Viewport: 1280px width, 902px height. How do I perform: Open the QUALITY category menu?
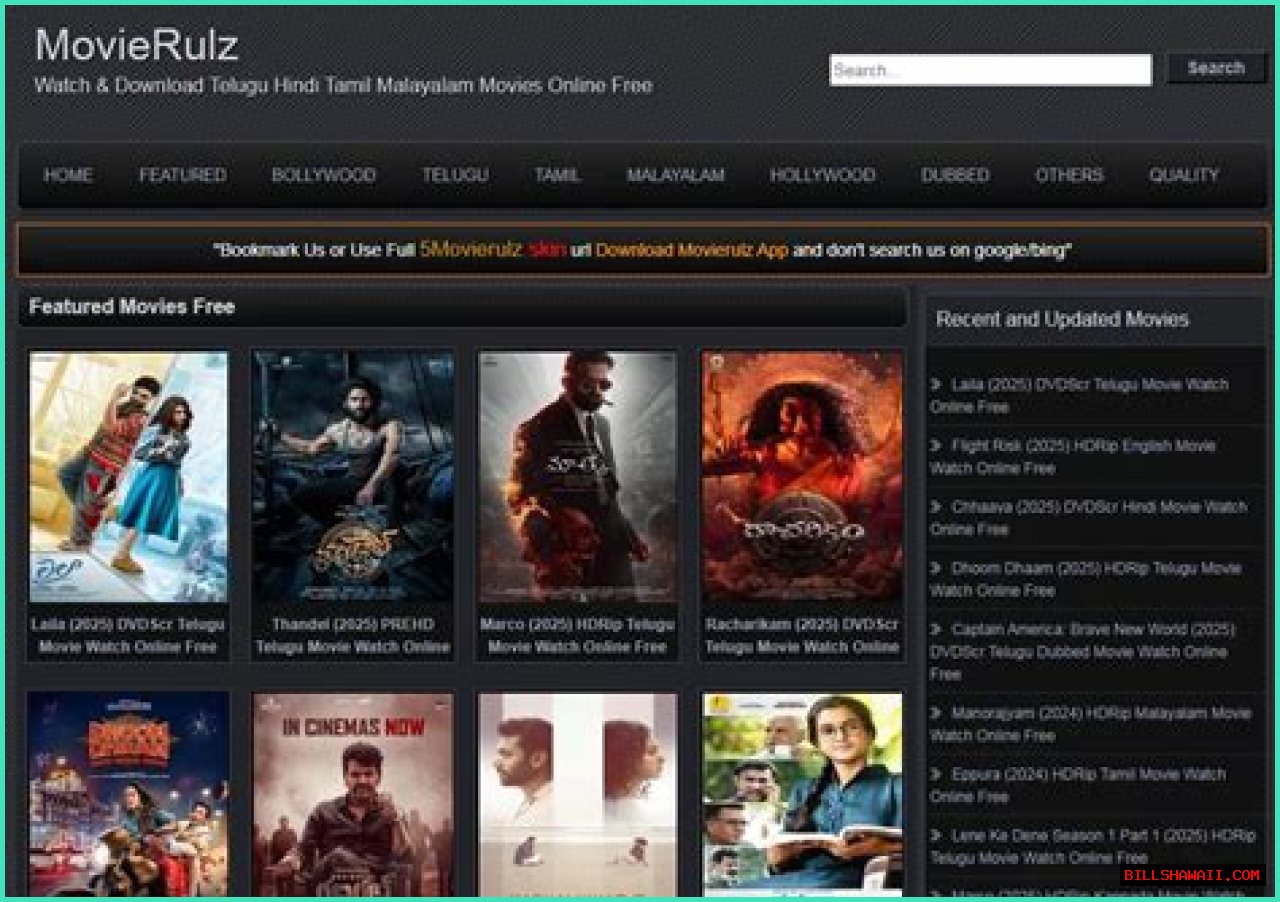pyautogui.click(x=1186, y=175)
